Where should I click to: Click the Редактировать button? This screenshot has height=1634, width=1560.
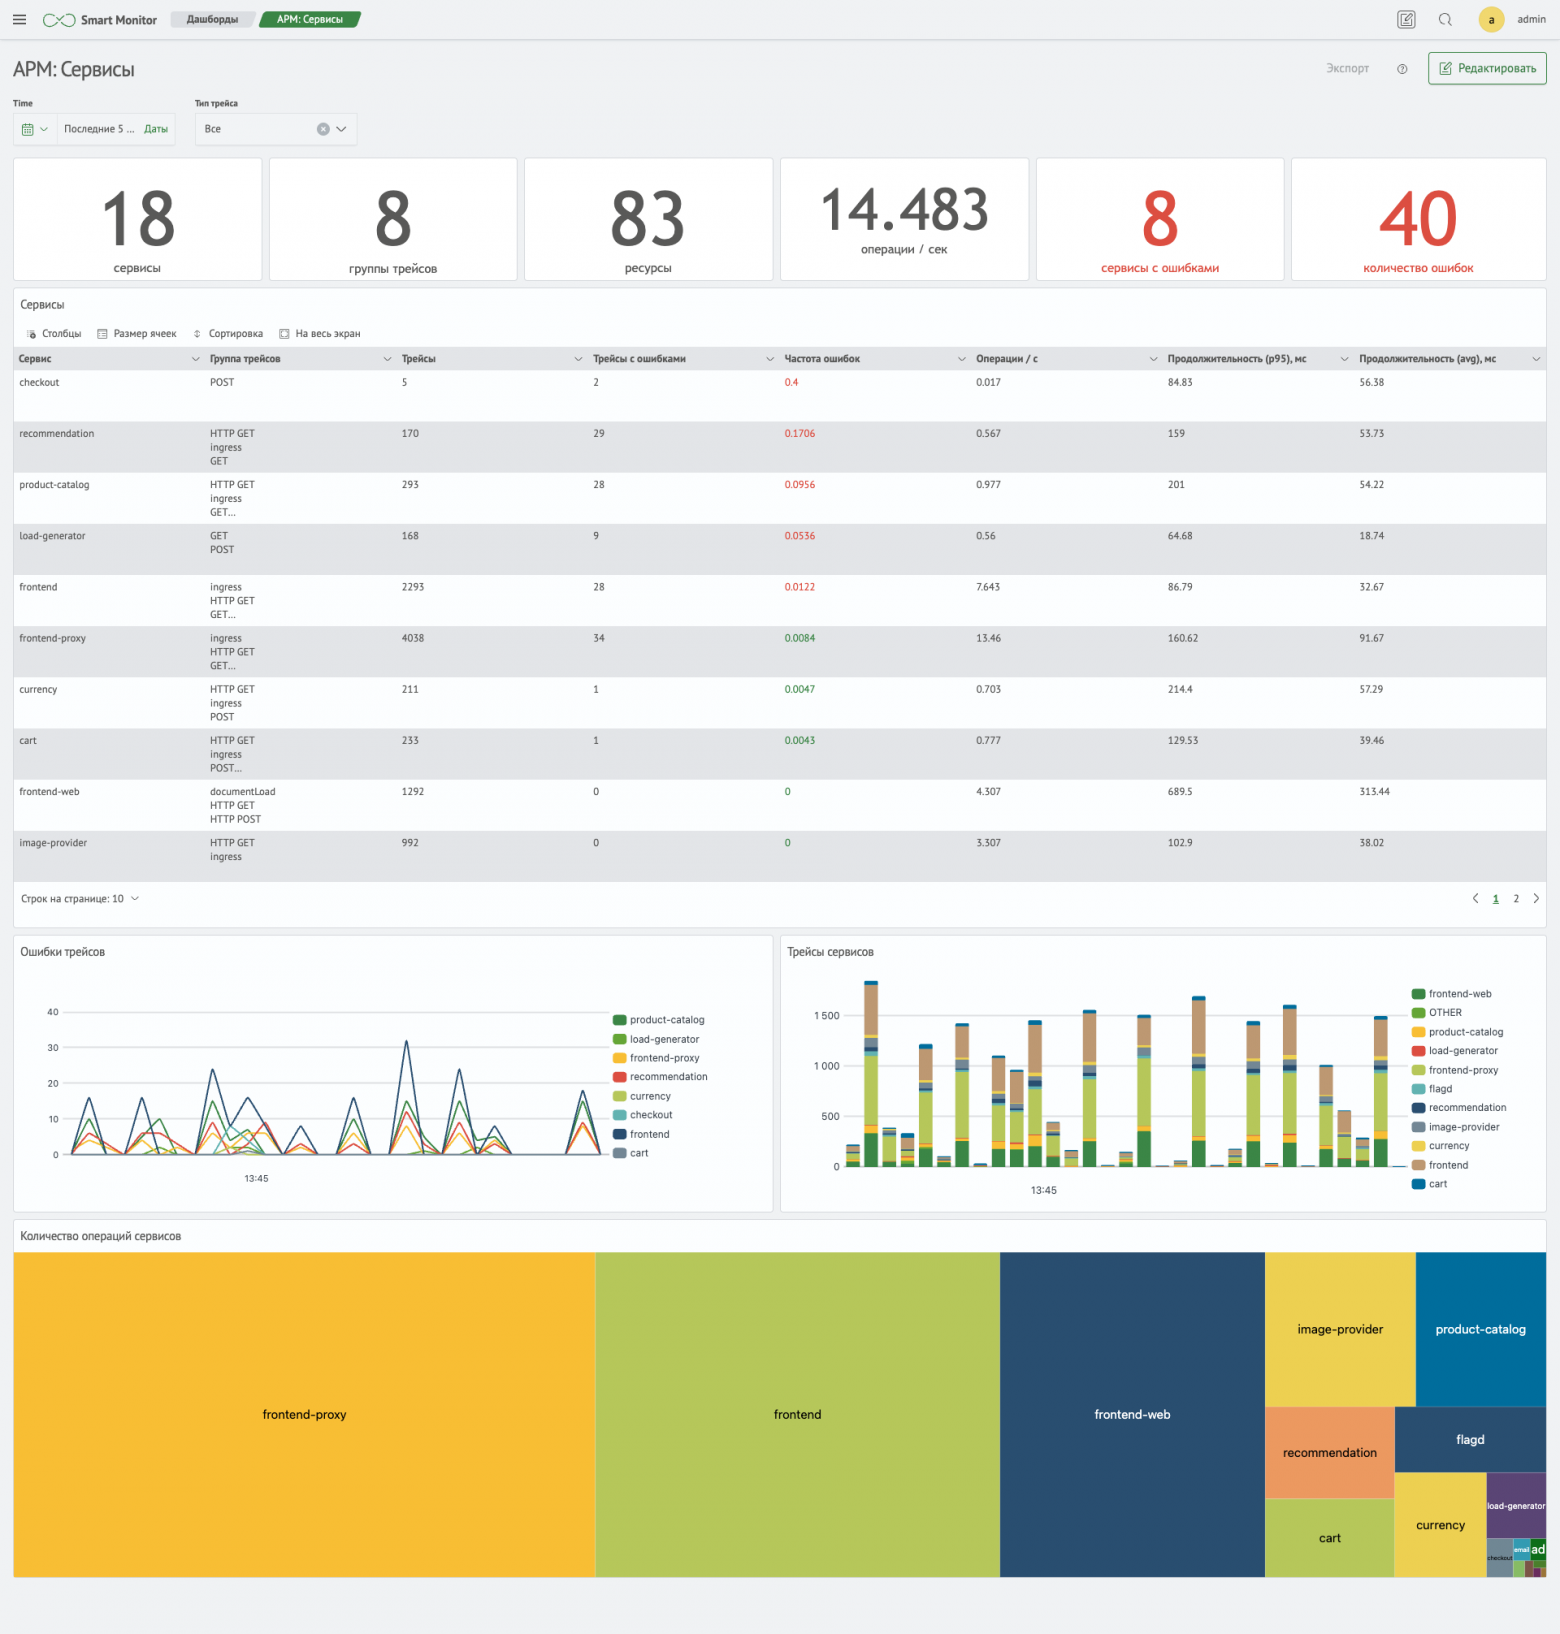click(x=1487, y=68)
